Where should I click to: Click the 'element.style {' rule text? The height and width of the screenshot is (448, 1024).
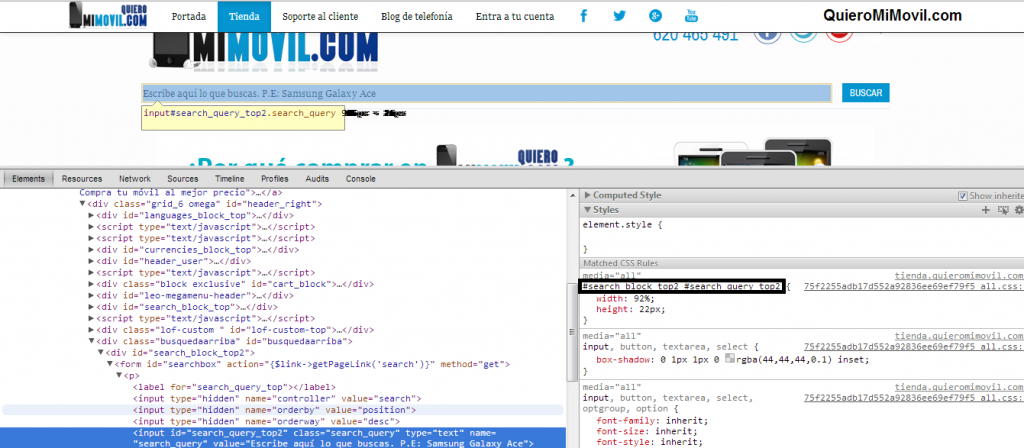coord(622,225)
